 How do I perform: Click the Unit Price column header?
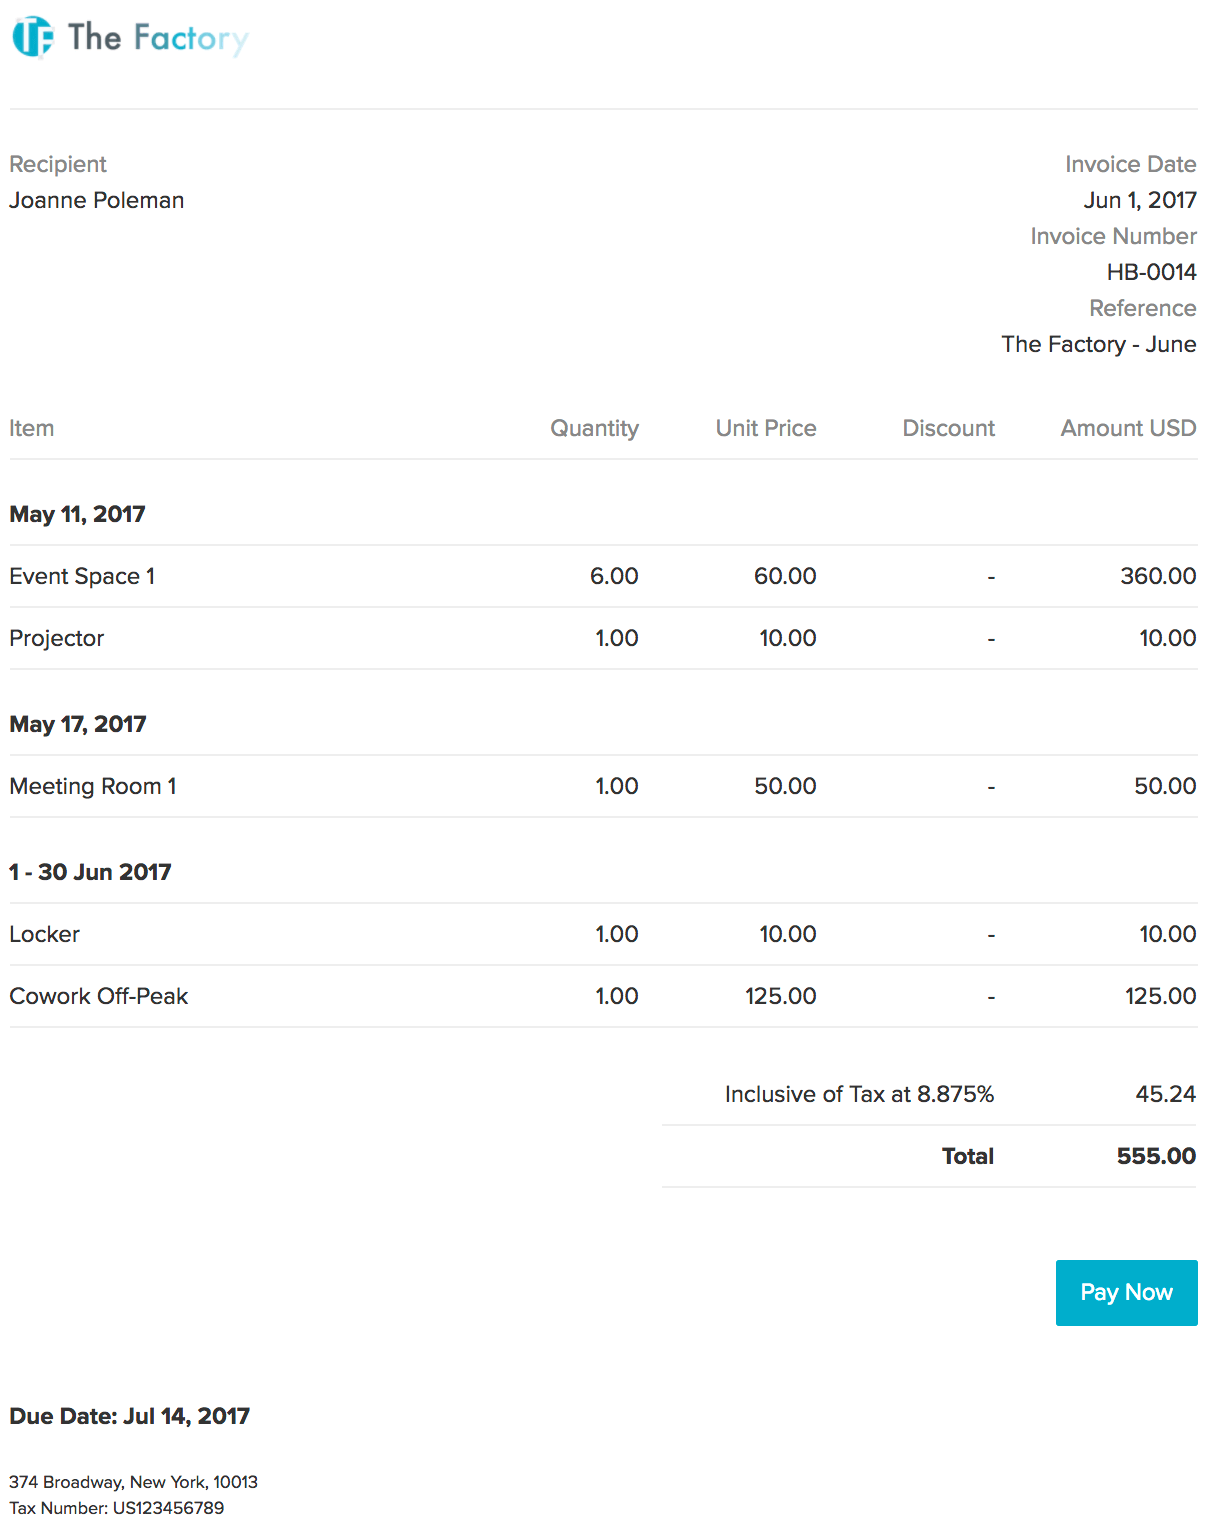(766, 428)
